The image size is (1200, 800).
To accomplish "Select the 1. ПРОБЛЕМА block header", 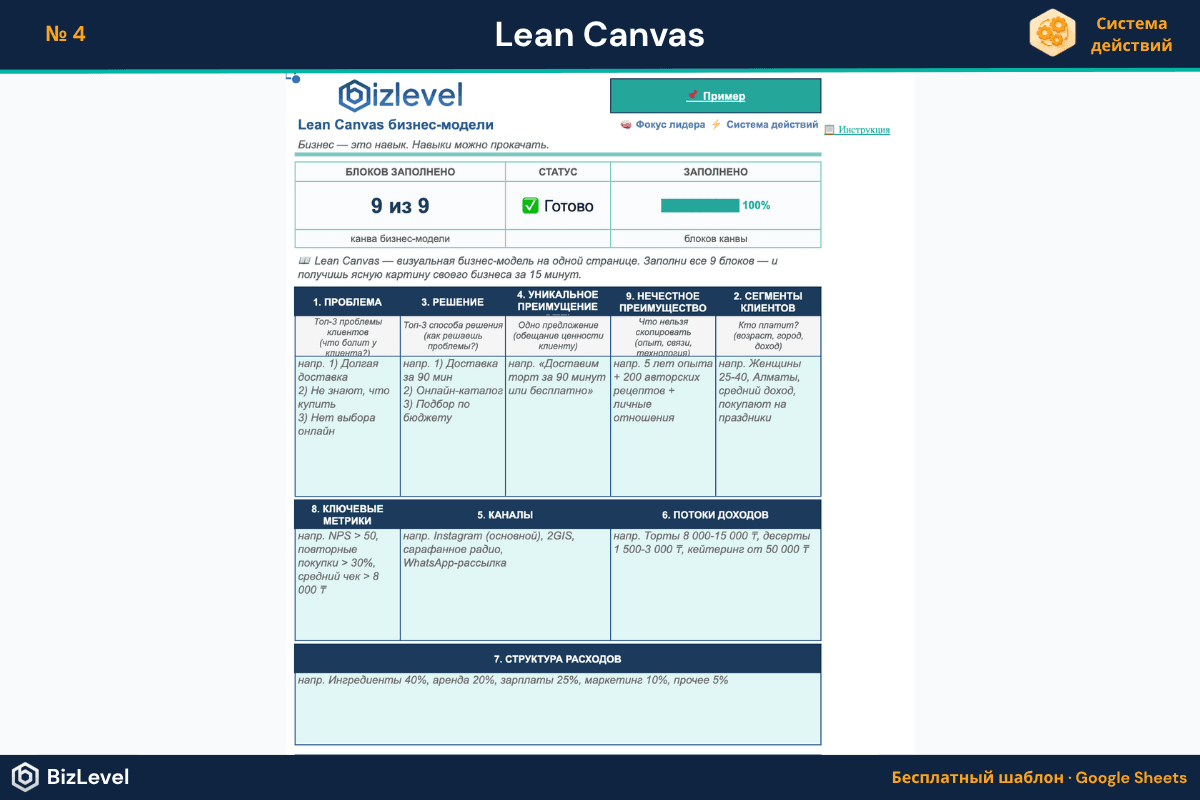I will click(x=346, y=300).
